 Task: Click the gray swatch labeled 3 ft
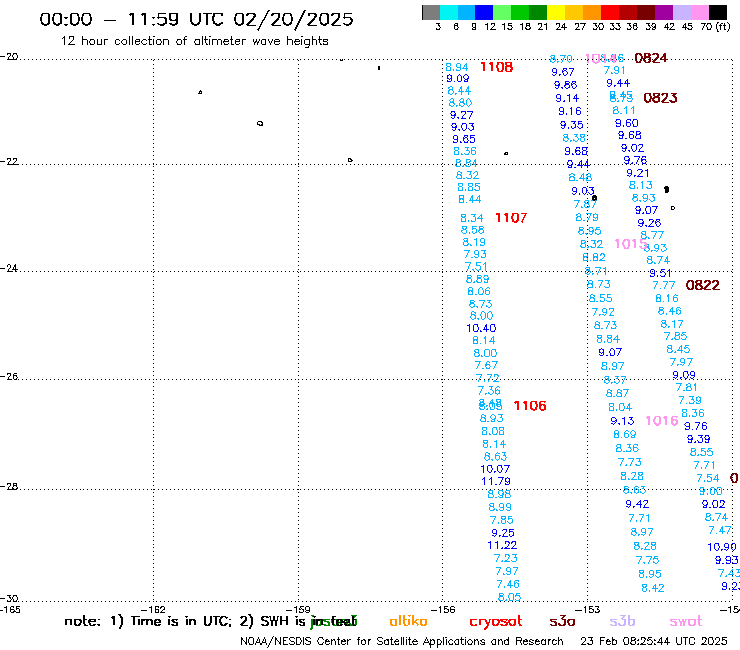pyautogui.click(x=431, y=12)
